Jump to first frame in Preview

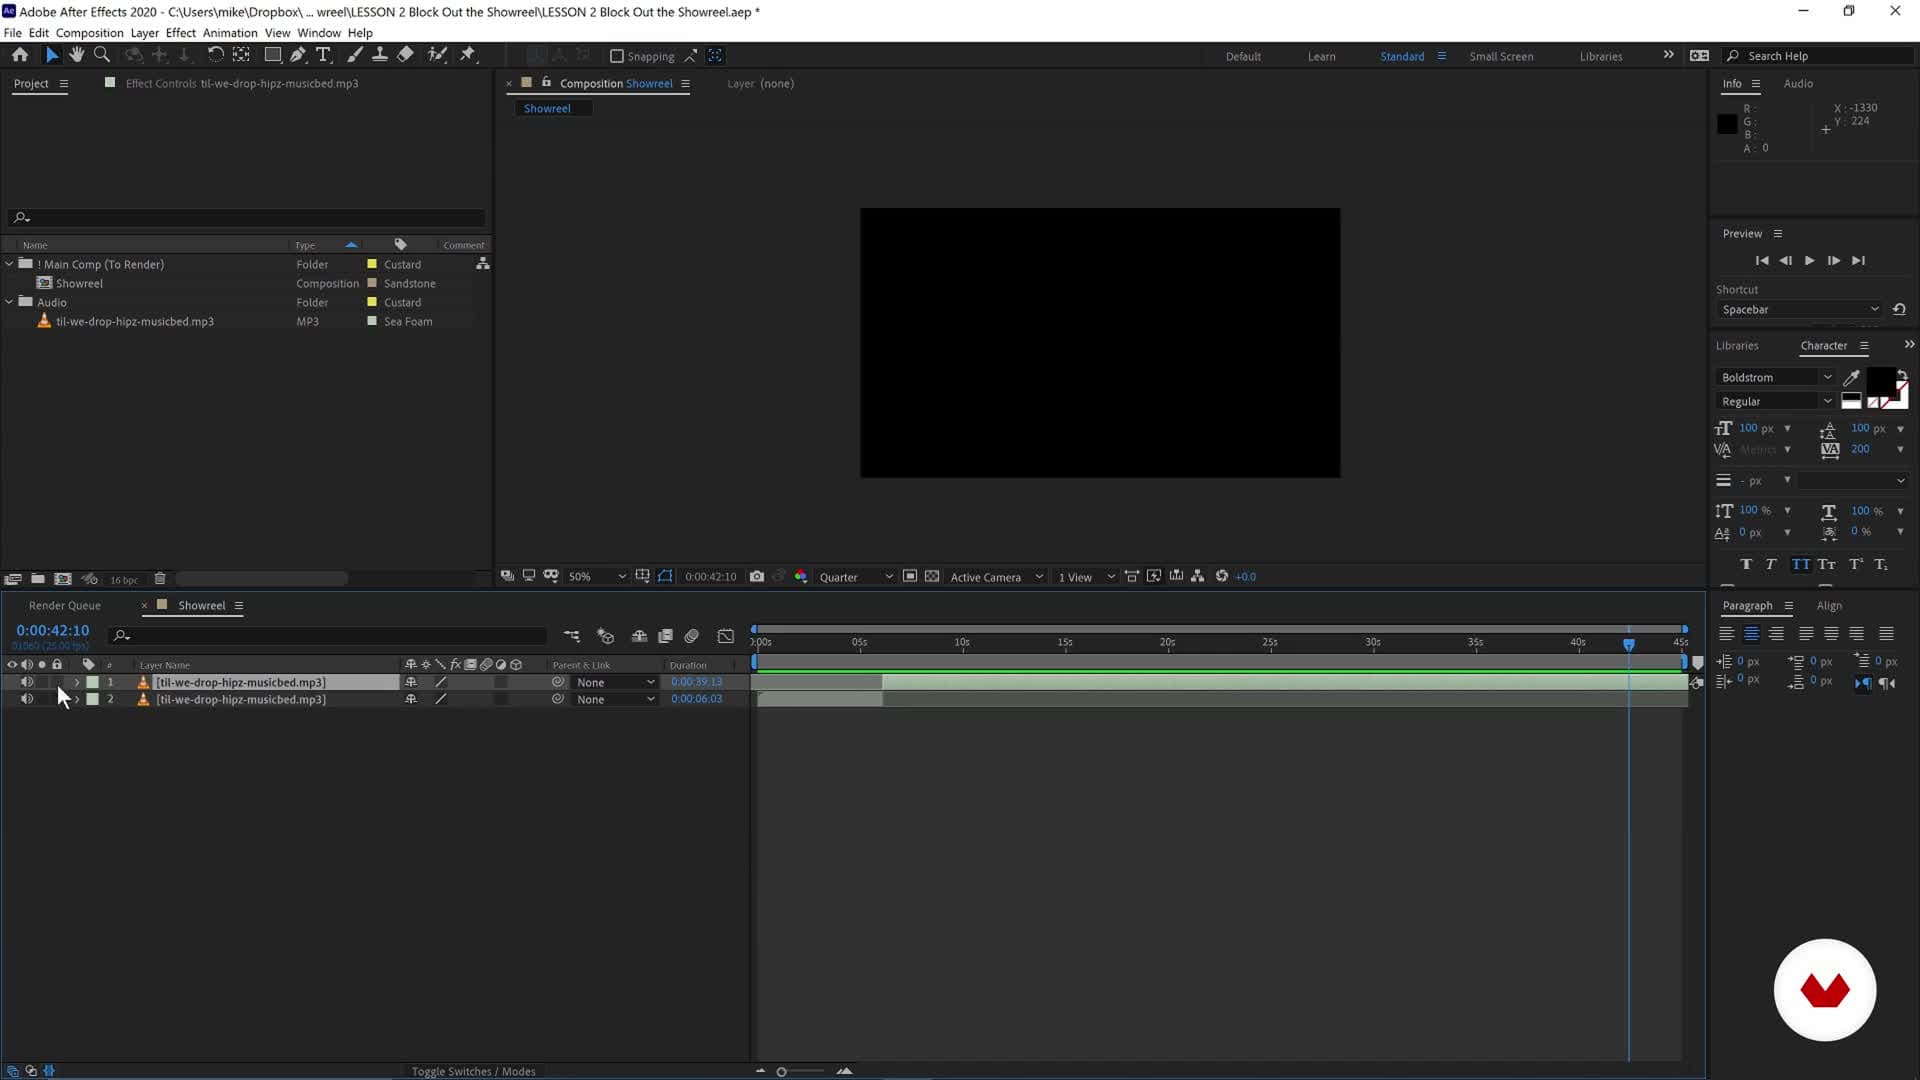pos(1761,261)
